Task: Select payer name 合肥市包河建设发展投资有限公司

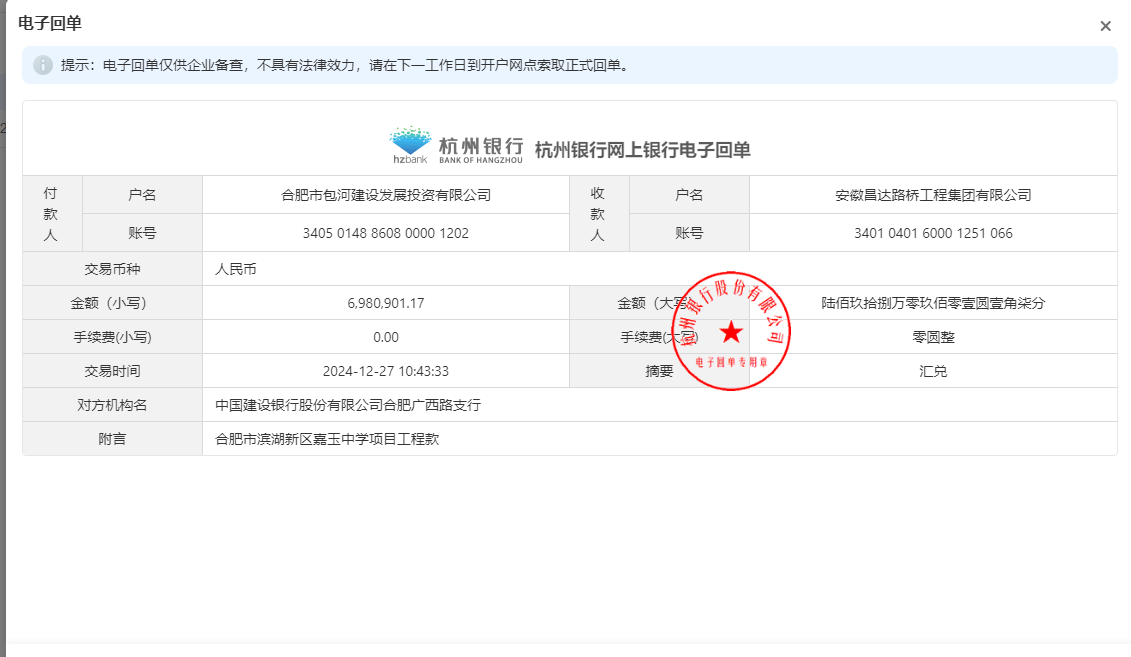Action: 386,195
